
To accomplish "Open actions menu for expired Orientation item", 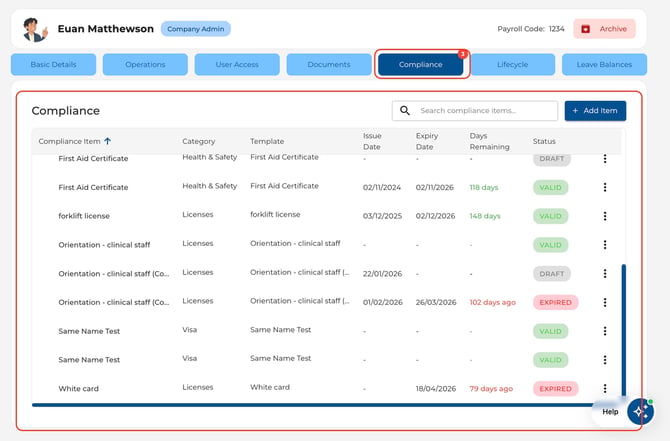I will (x=605, y=302).
